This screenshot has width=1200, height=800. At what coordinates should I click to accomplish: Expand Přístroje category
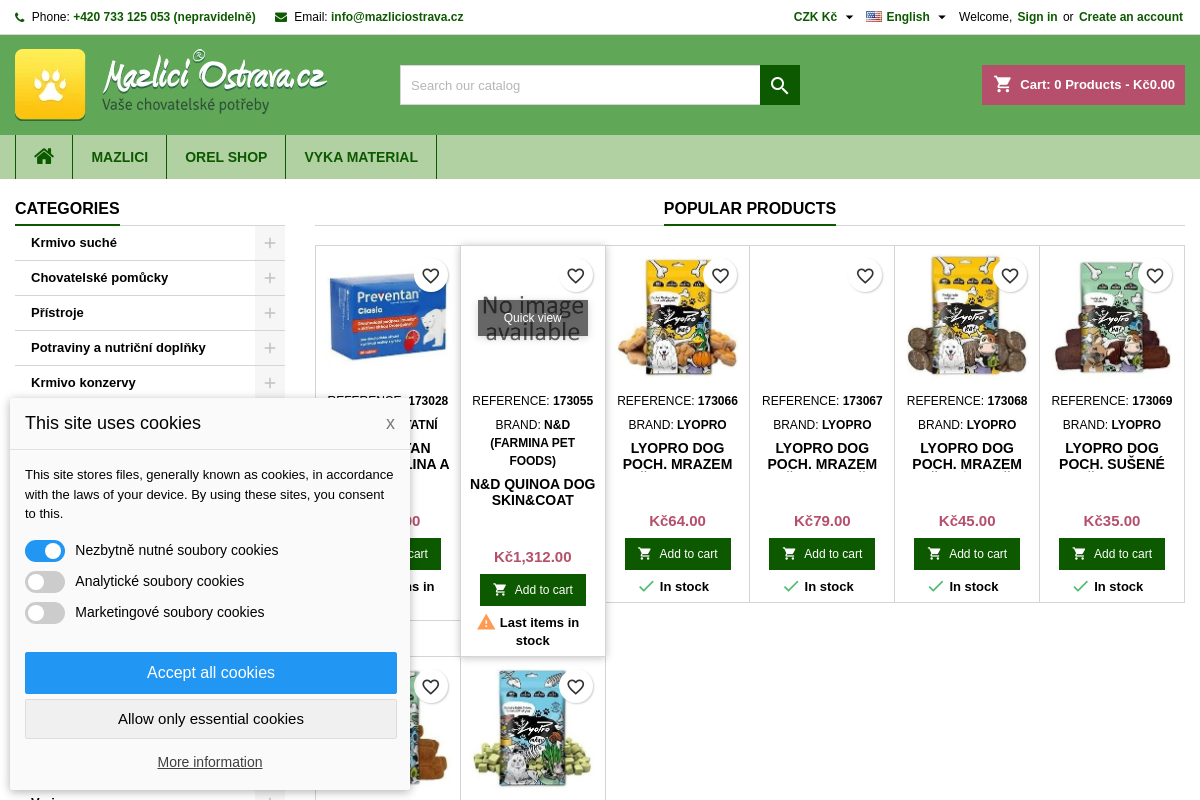coord(270,313)
